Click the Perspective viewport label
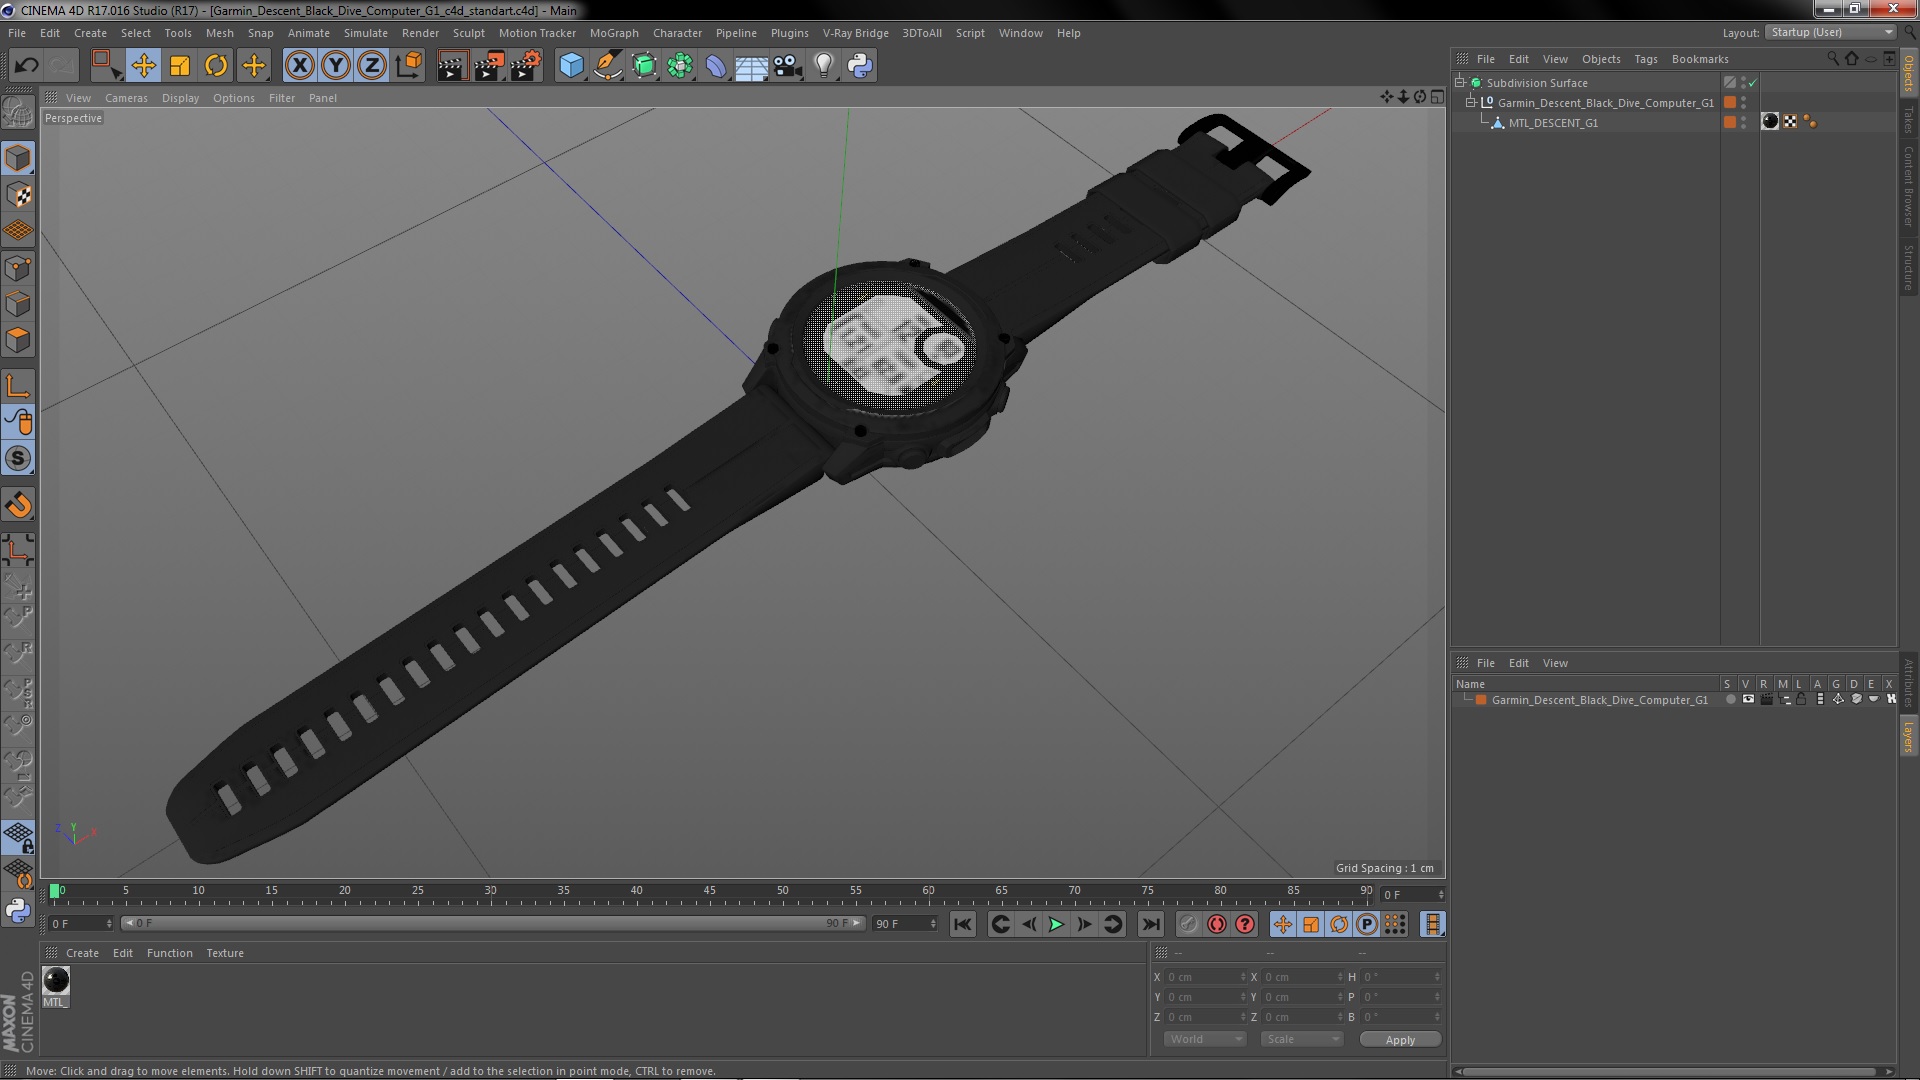The height and width of the screenshot is (1080, 1920). [x=73, y=119]
